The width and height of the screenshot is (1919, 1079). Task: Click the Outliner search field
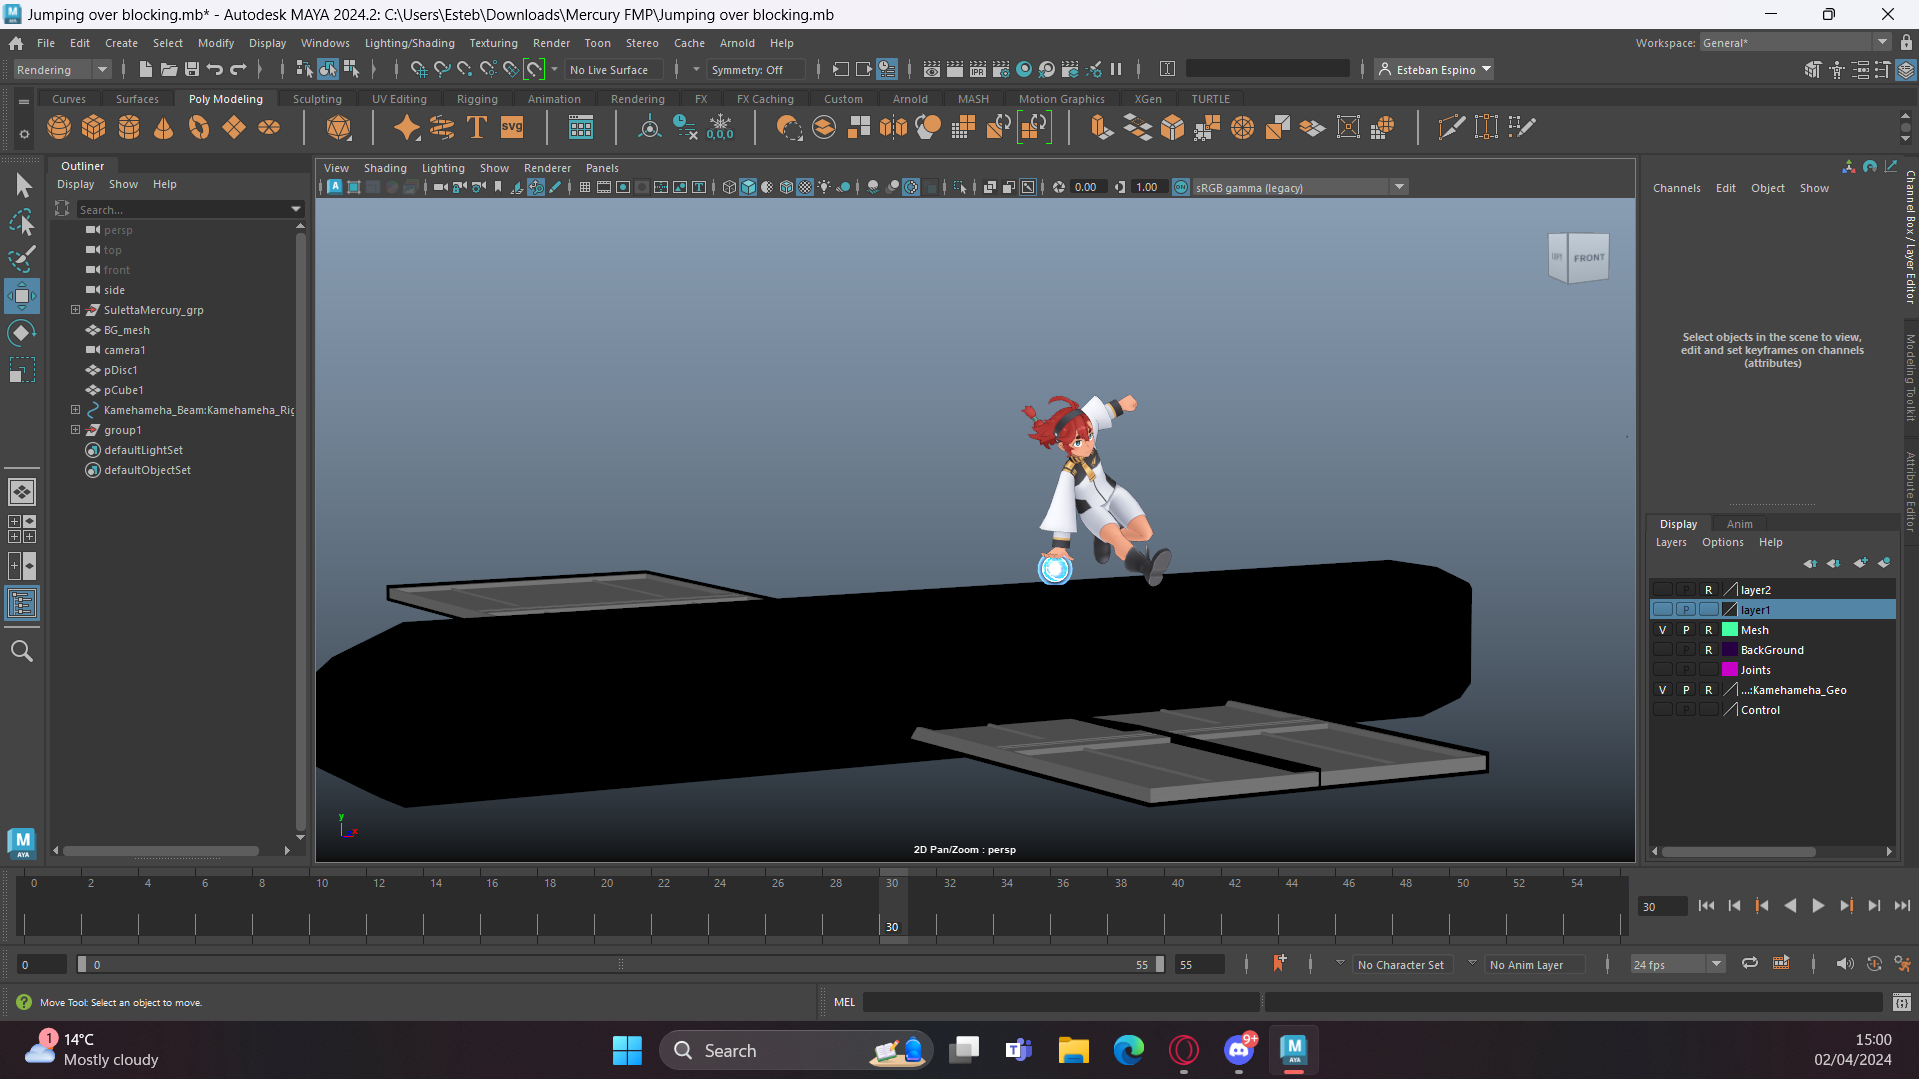[x=190, y=209]
